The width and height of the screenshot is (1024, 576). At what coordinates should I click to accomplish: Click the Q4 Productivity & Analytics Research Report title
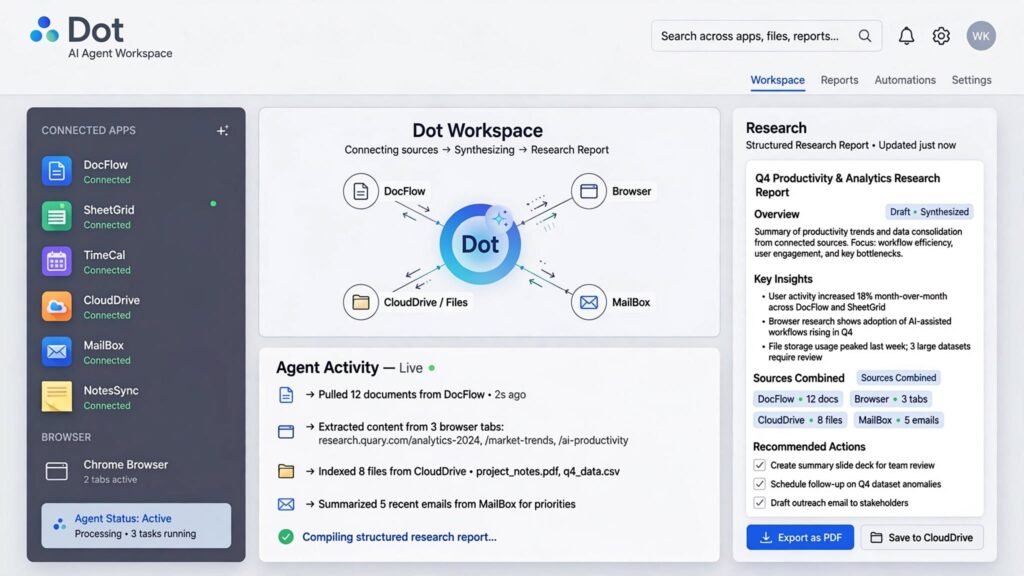tap(847, 185)
